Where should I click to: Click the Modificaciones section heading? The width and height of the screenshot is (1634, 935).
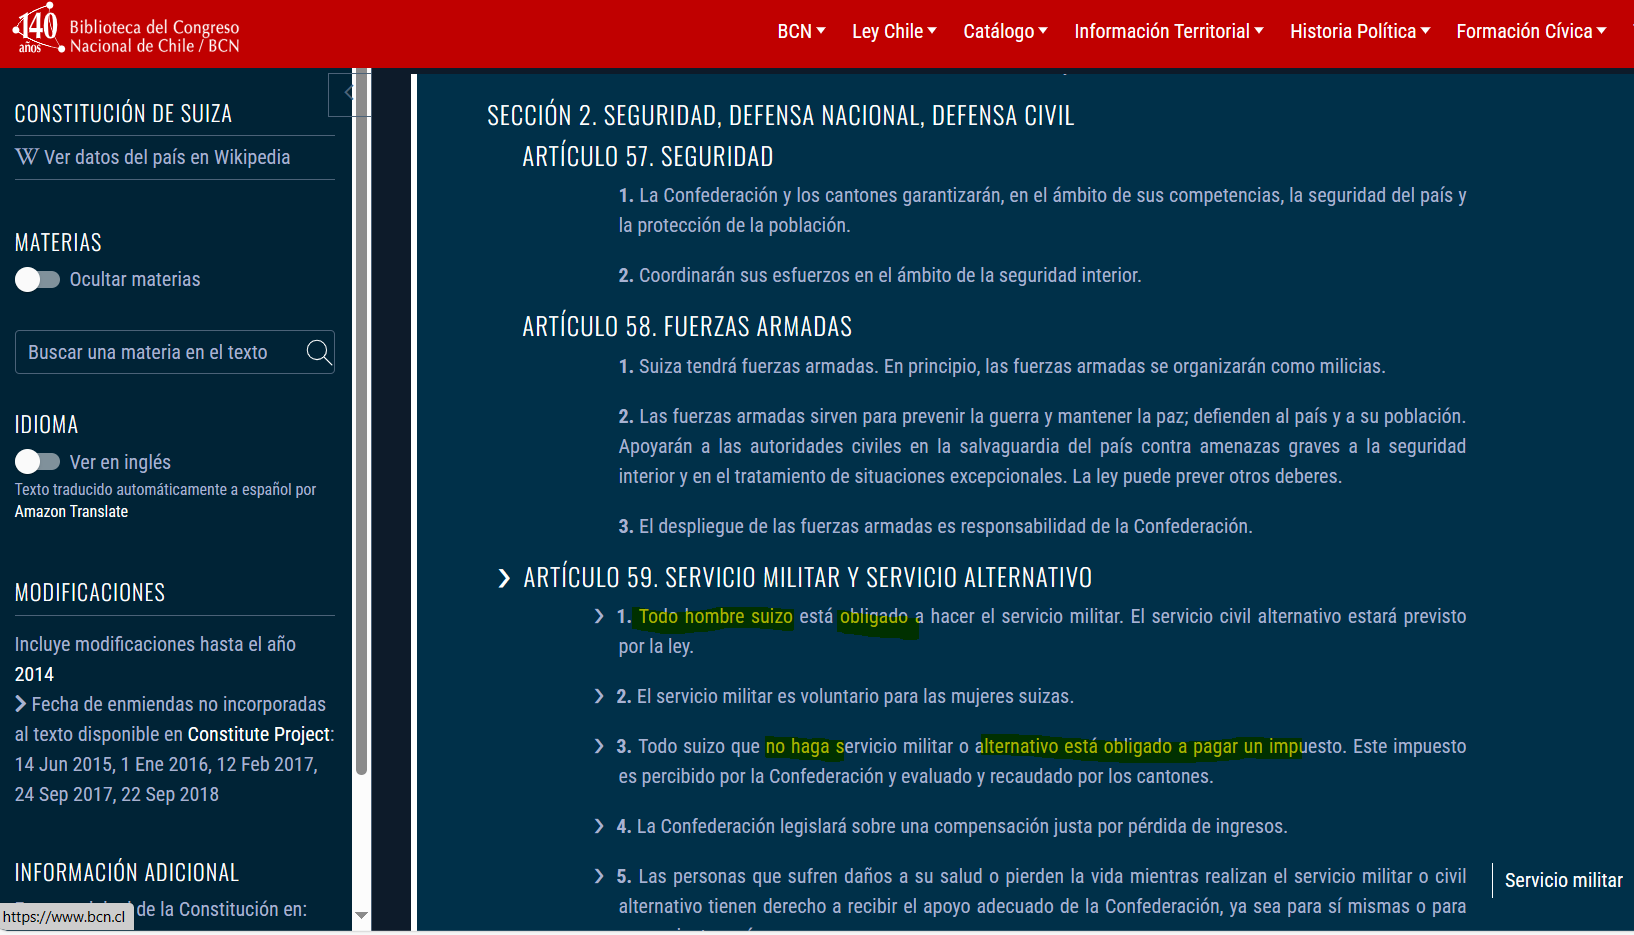(x=90, y=593)
